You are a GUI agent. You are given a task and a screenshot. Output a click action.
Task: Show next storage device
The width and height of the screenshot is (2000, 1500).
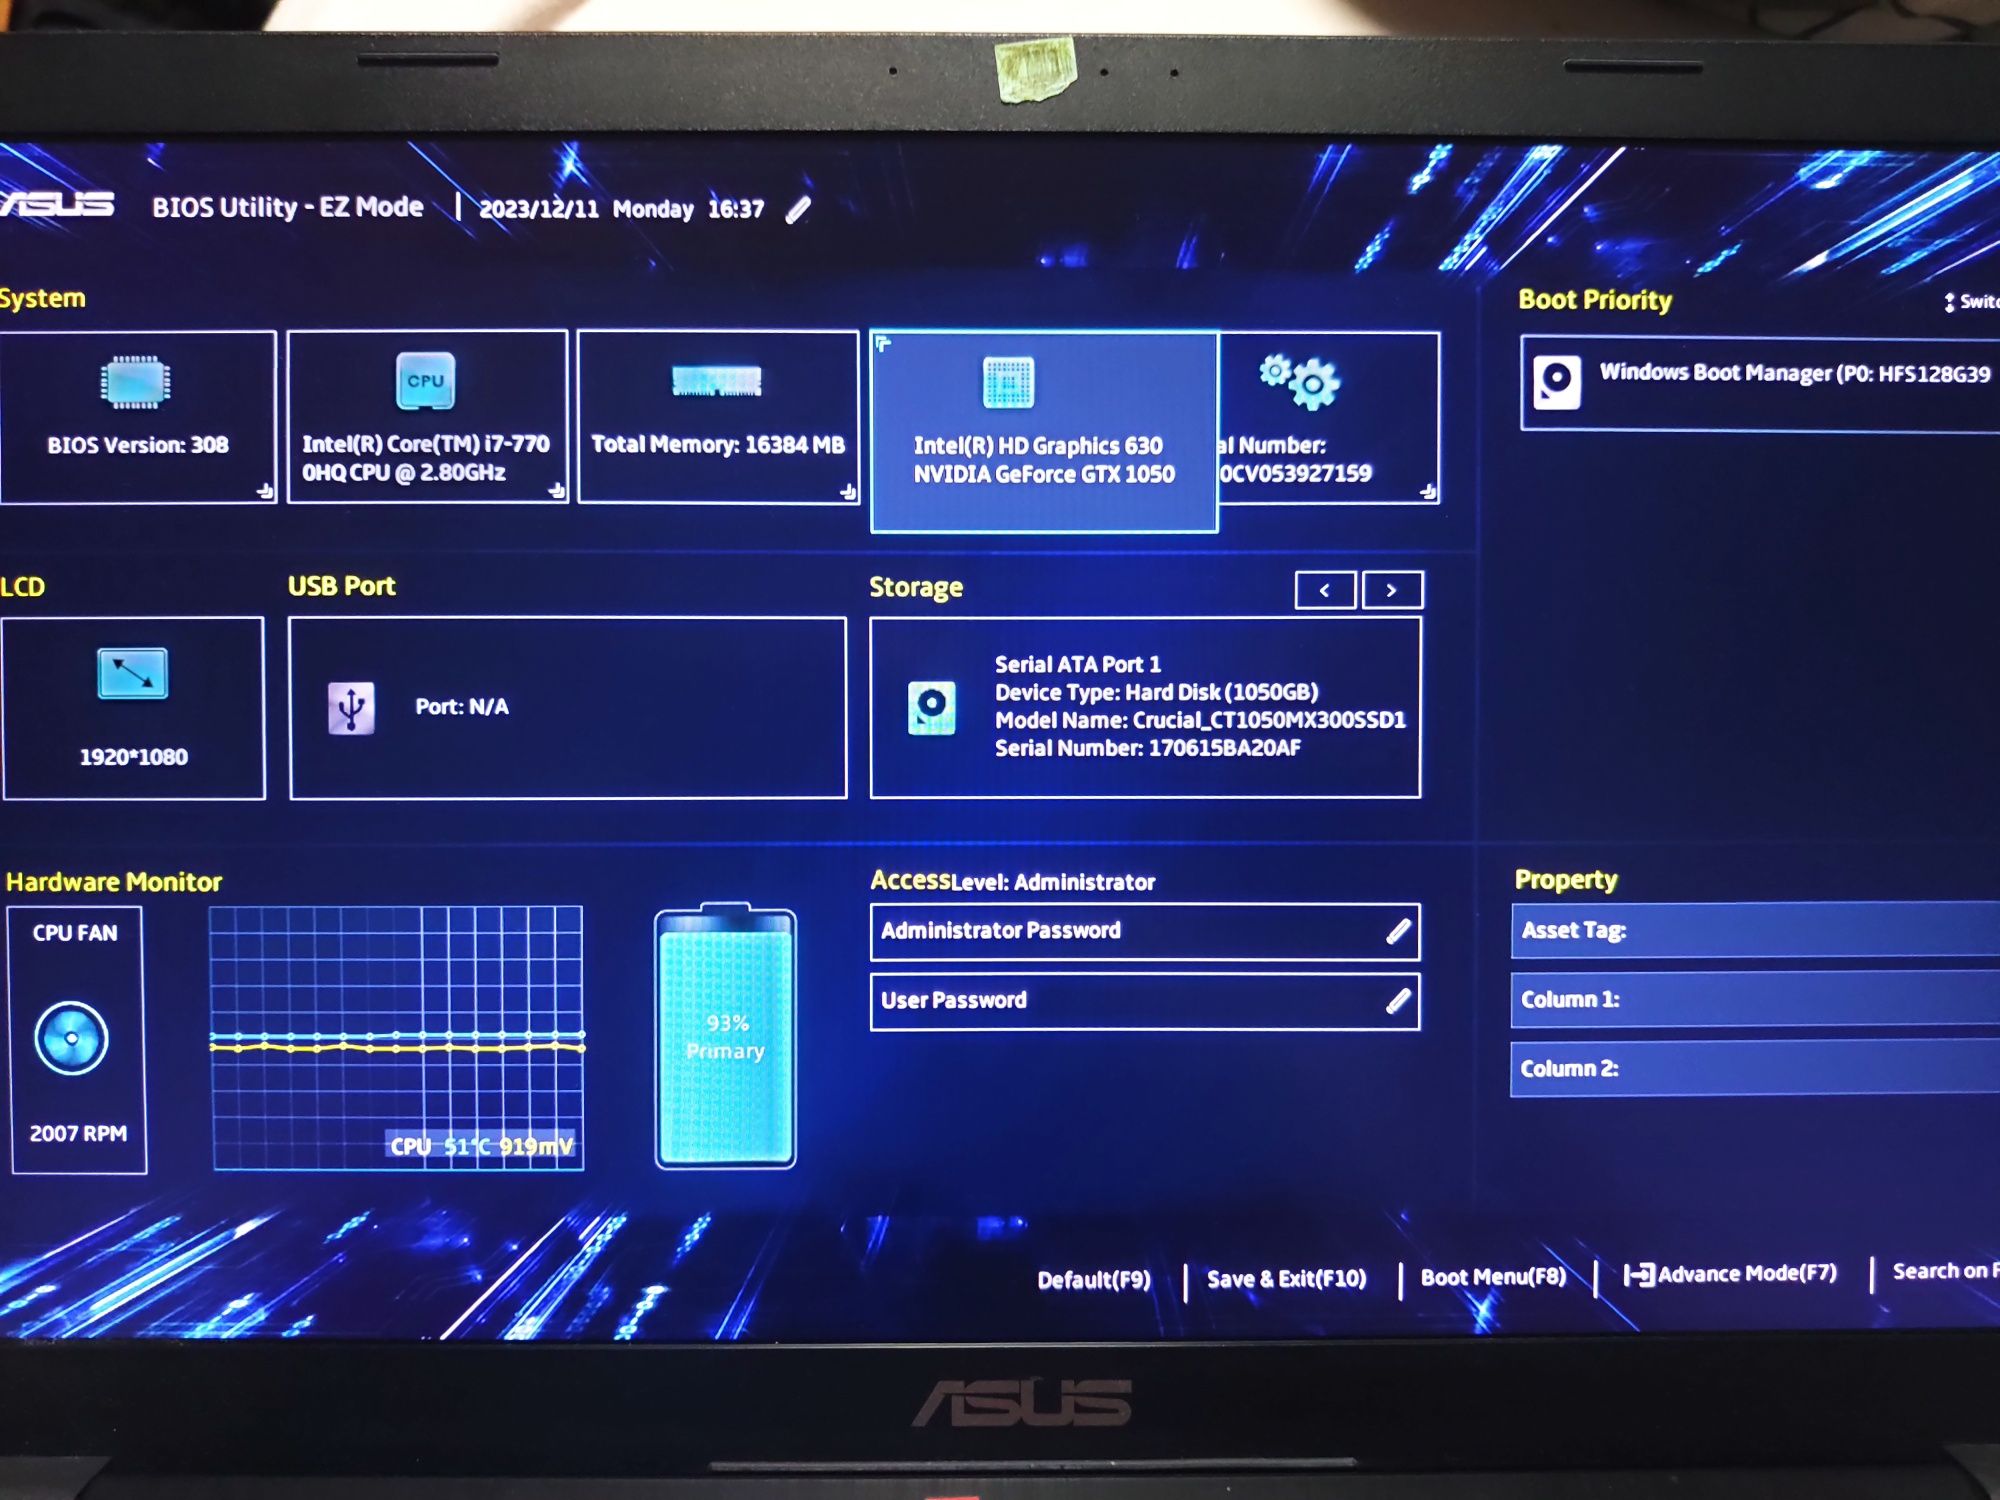(1392, 590)
